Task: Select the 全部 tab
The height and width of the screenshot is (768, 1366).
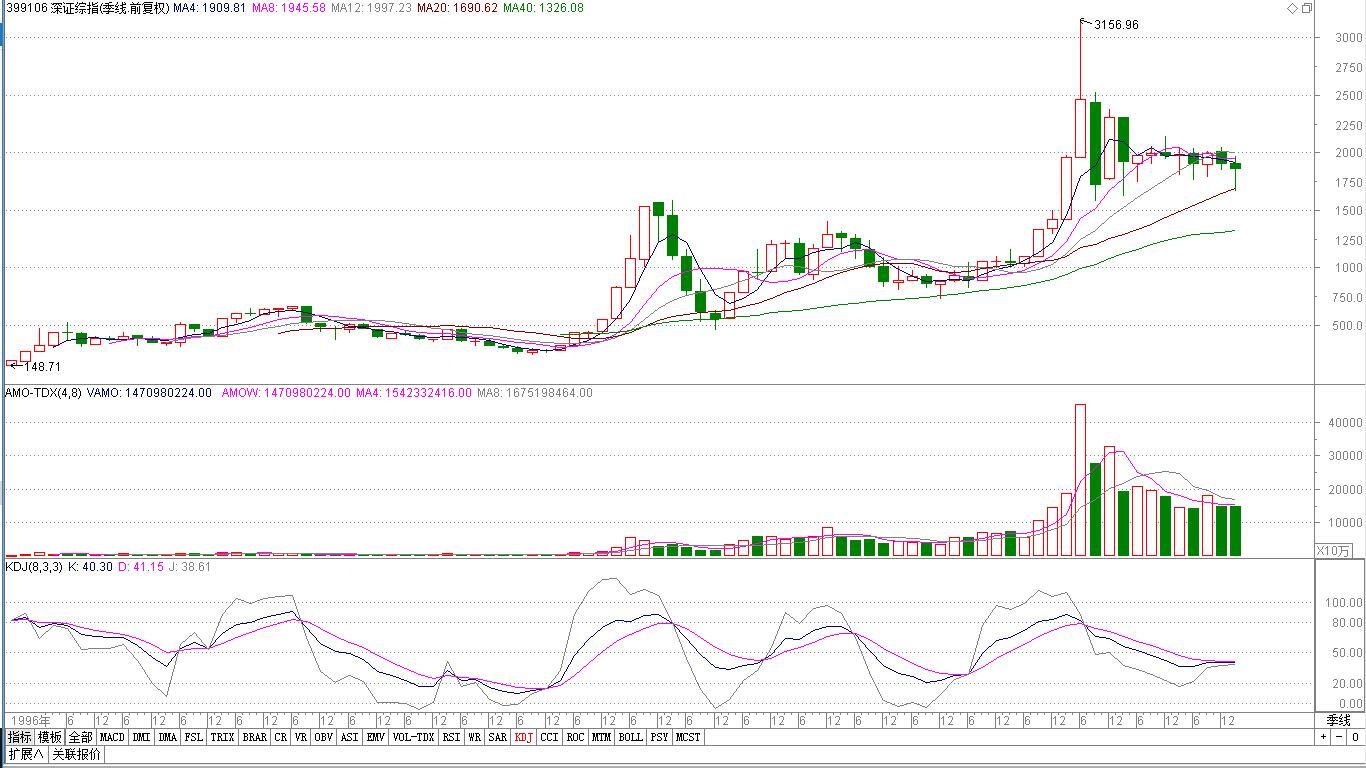Action: tap(80, 737)
